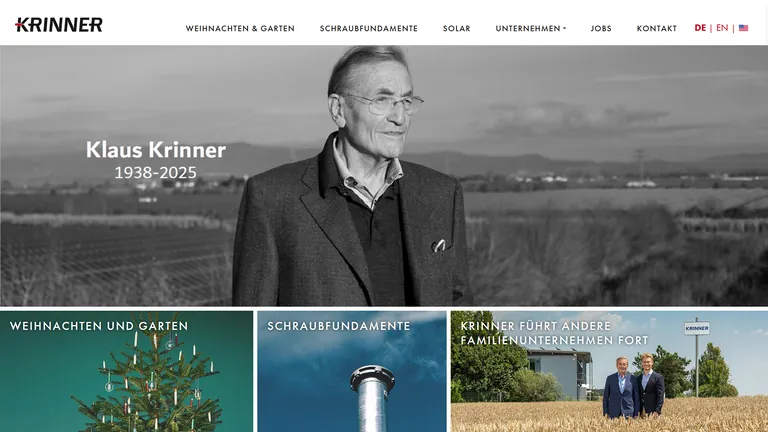
Task: Select the US flag language icon
Action: pos(743,28)
